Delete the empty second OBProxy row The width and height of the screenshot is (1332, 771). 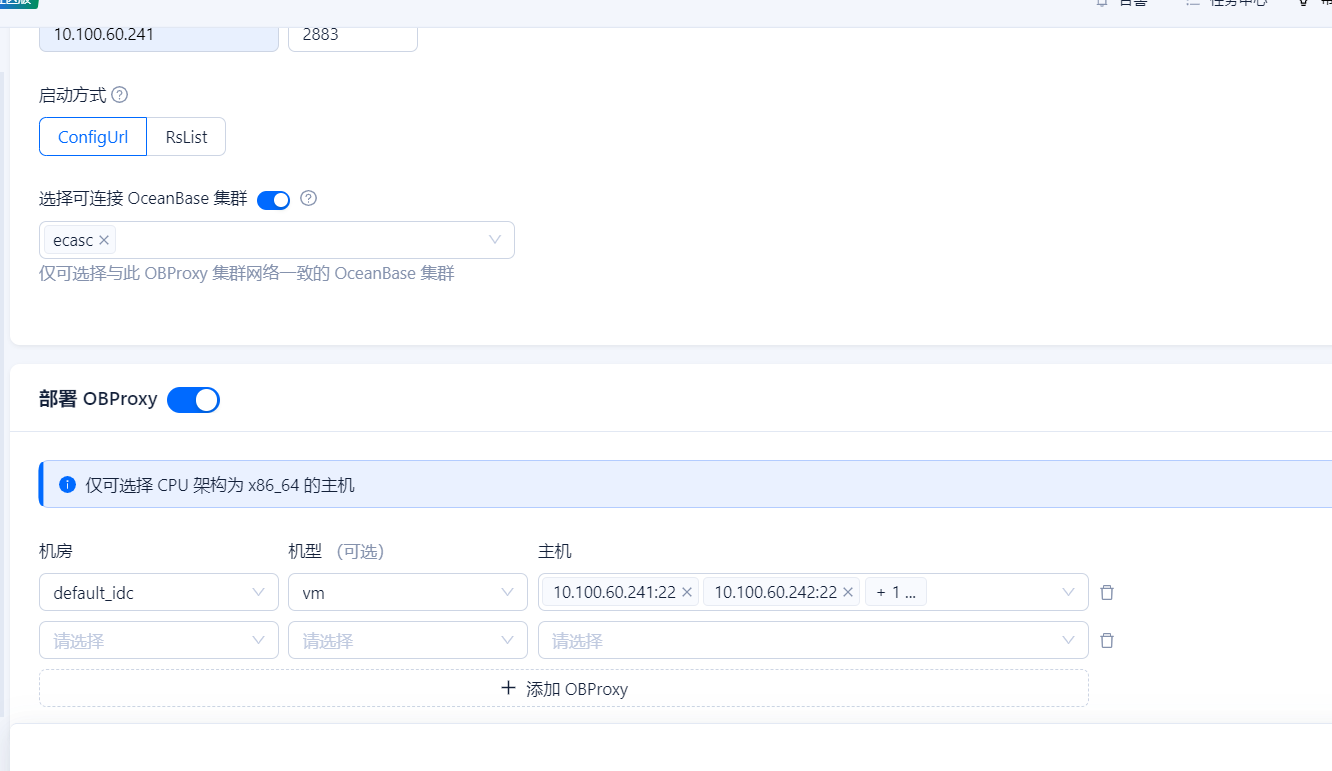click(x=1107, y=640)
